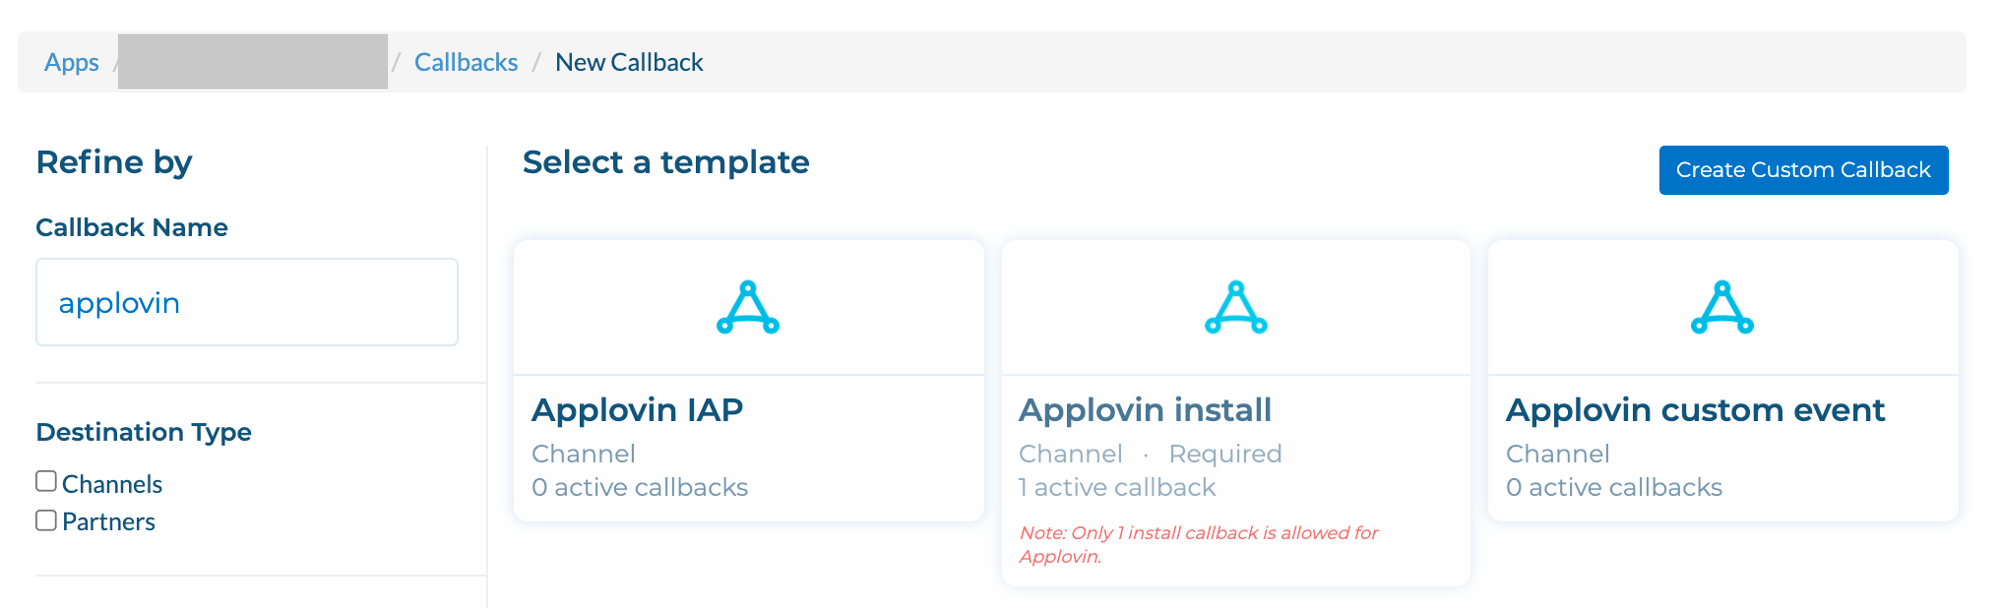Focus the Callback Name search field
The image size is (2002, 608).
coord(247,302)
